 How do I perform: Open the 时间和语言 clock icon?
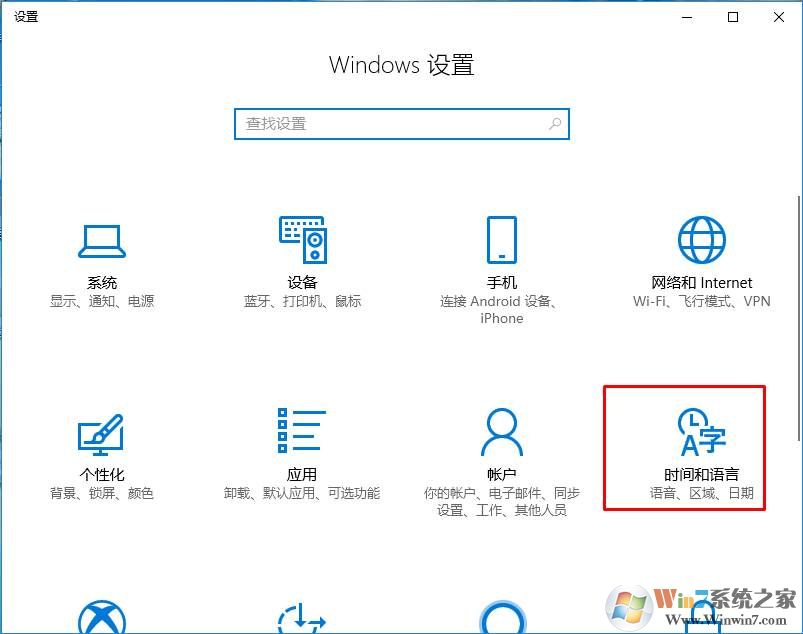click(x=702, y=432)
